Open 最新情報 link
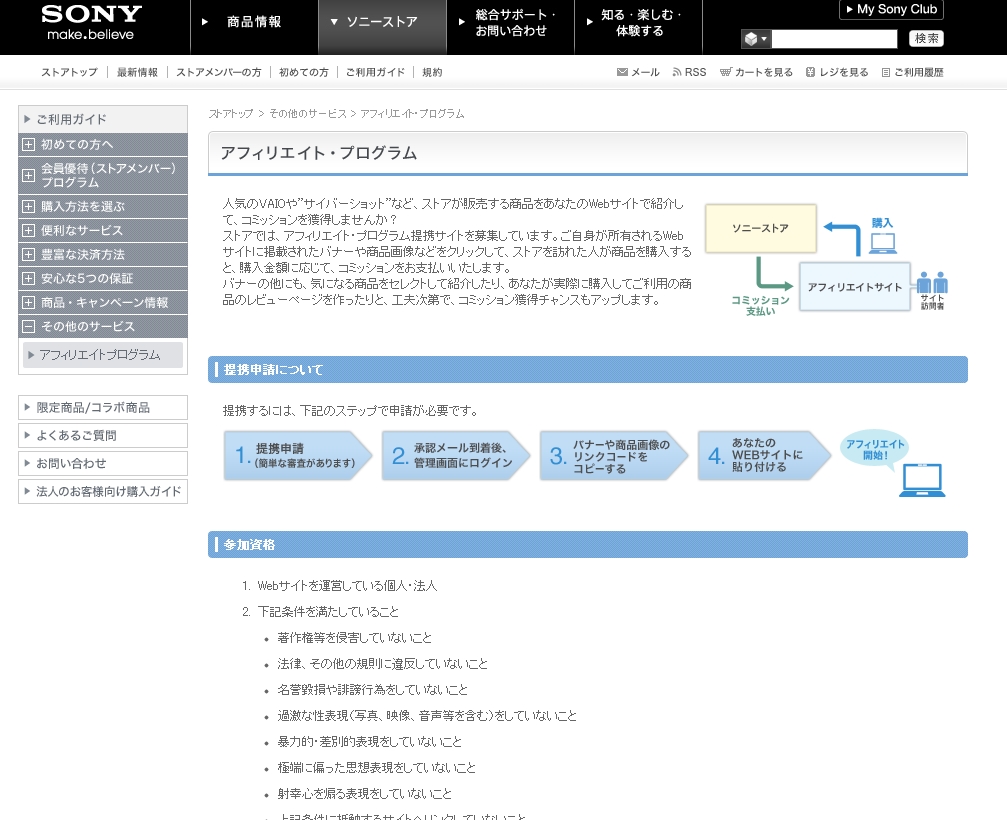This screenshot has width=1007, height=820. (x=137, y=73)
